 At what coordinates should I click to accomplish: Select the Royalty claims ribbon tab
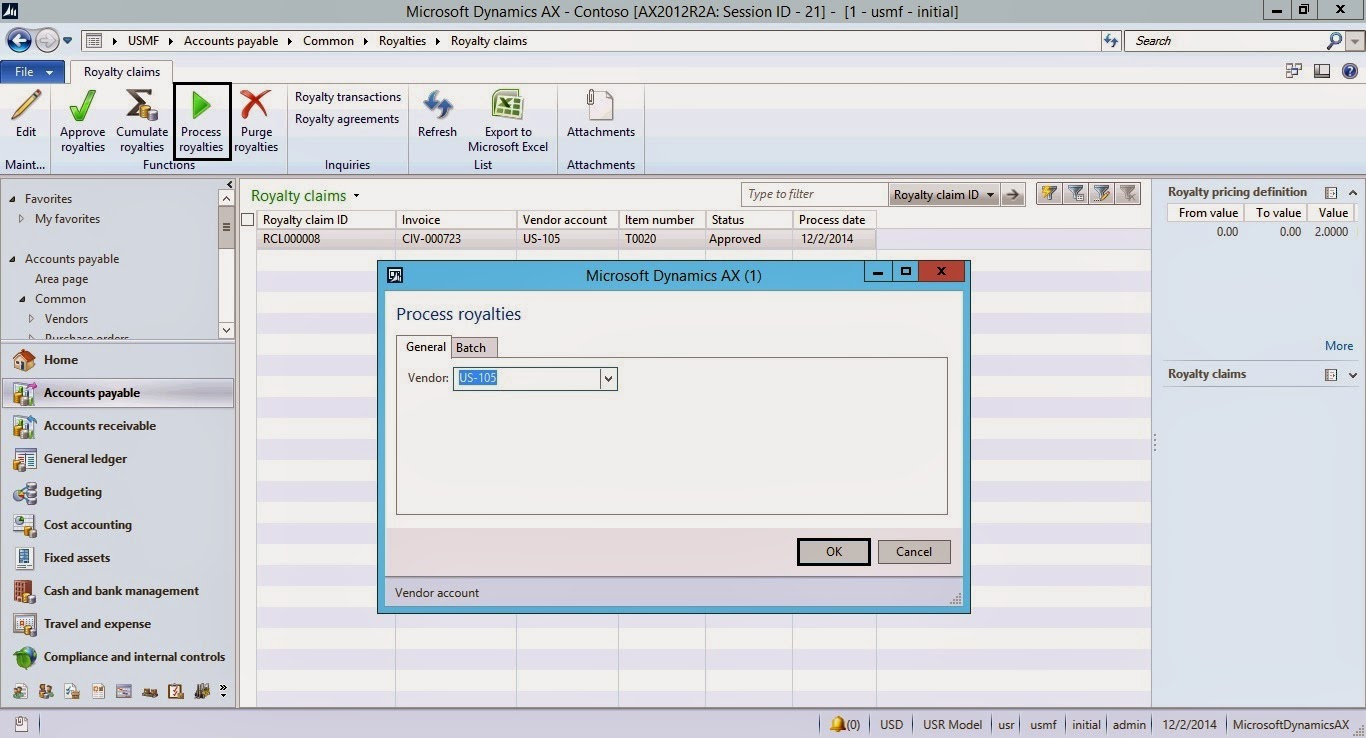point(122,72)
